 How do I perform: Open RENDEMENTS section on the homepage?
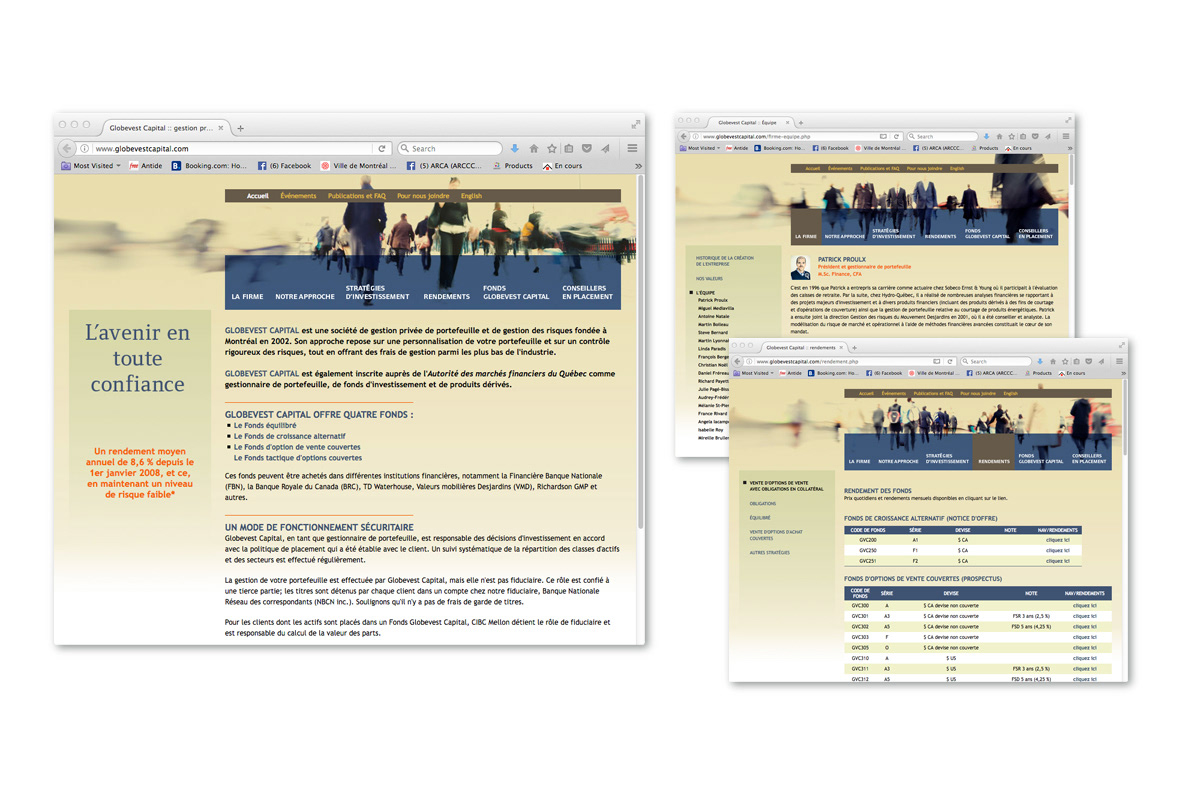tap(446, 297)
